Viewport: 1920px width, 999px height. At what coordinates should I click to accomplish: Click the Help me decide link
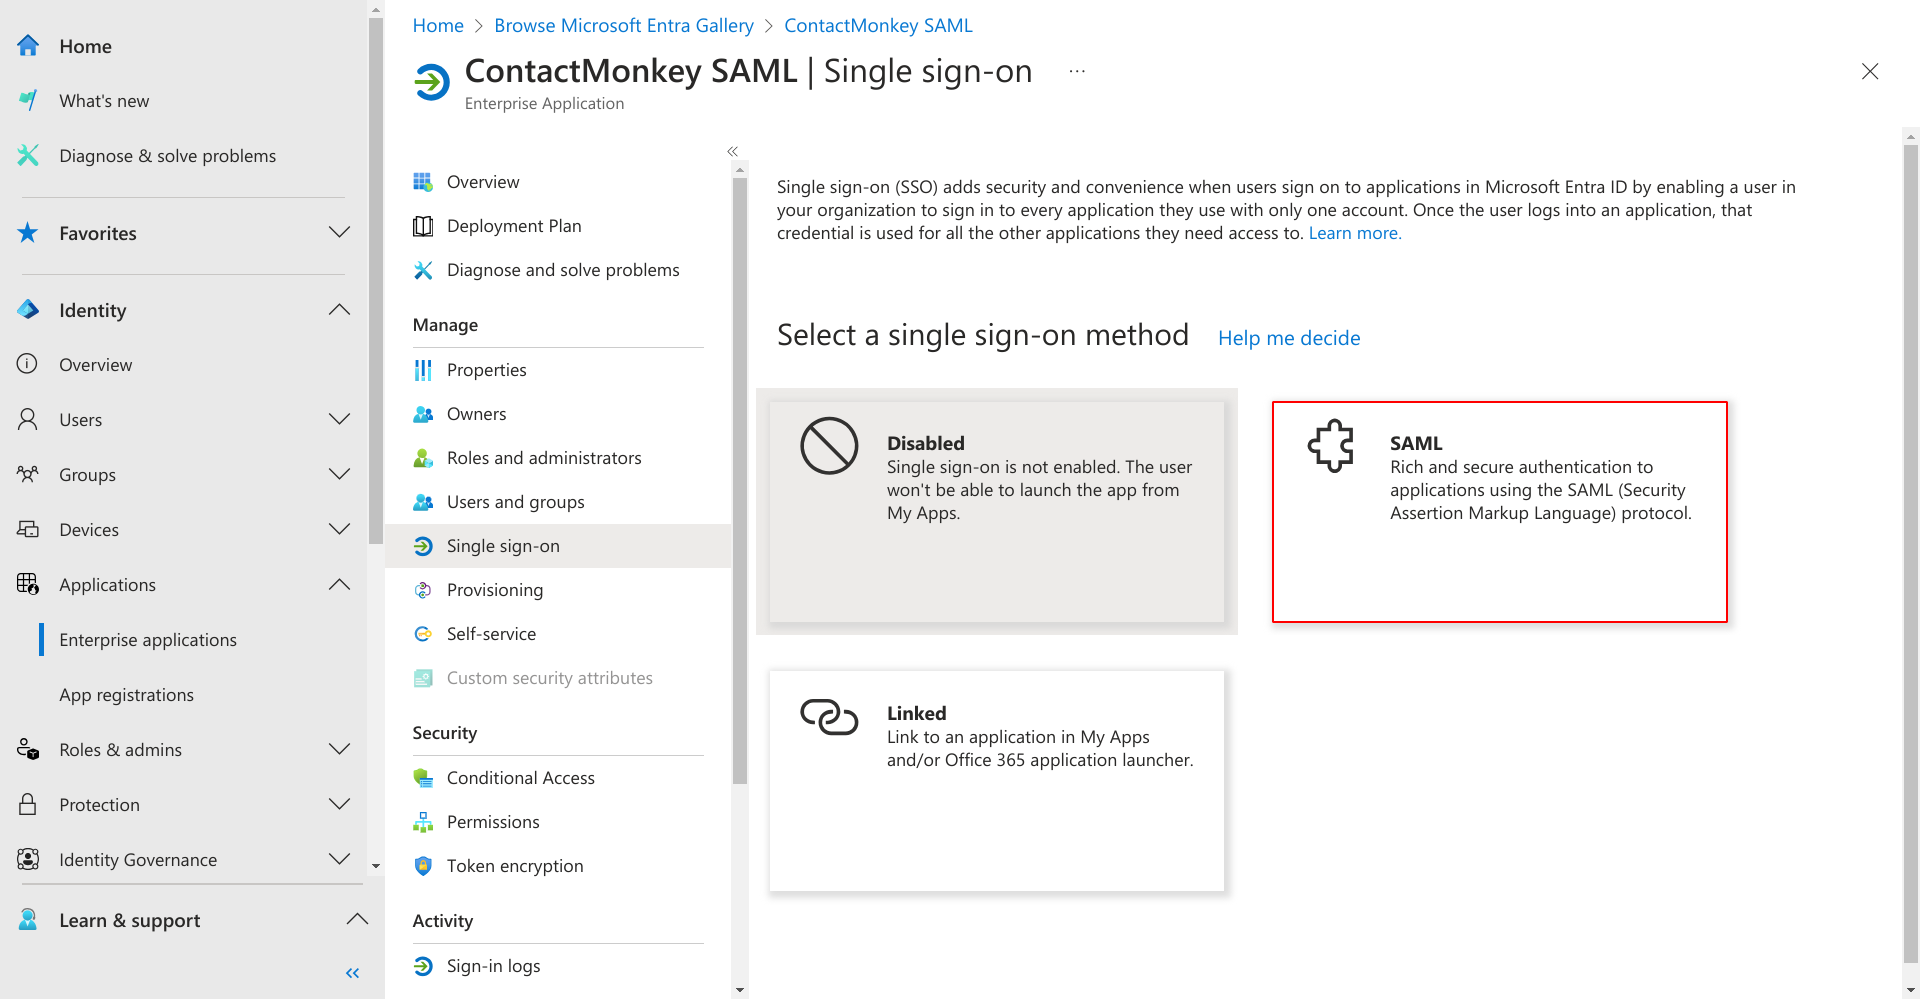tap(1289, 338)
